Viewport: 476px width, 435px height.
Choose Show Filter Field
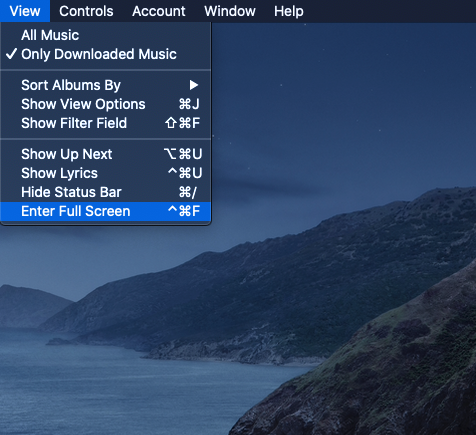tap(106, 123)
